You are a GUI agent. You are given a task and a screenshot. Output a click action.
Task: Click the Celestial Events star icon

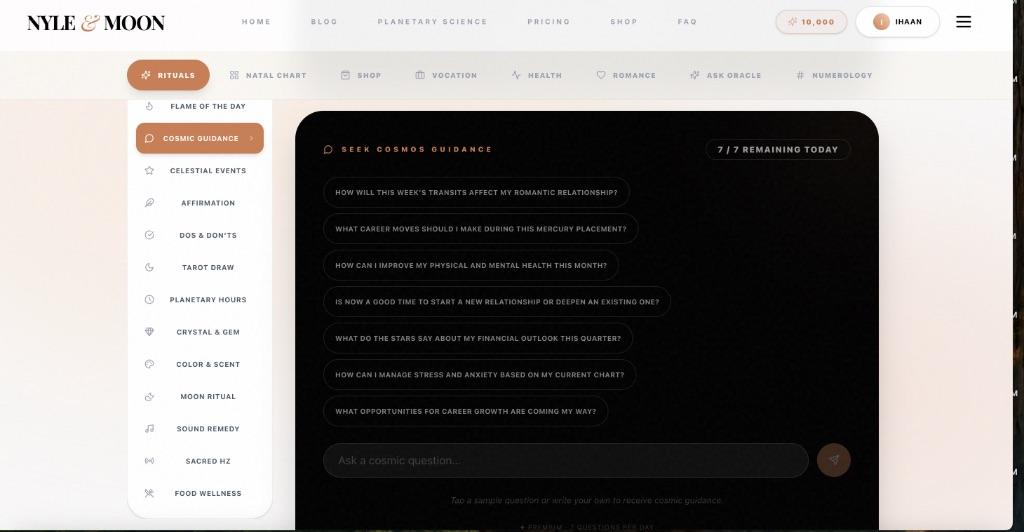tap(150, 170)
